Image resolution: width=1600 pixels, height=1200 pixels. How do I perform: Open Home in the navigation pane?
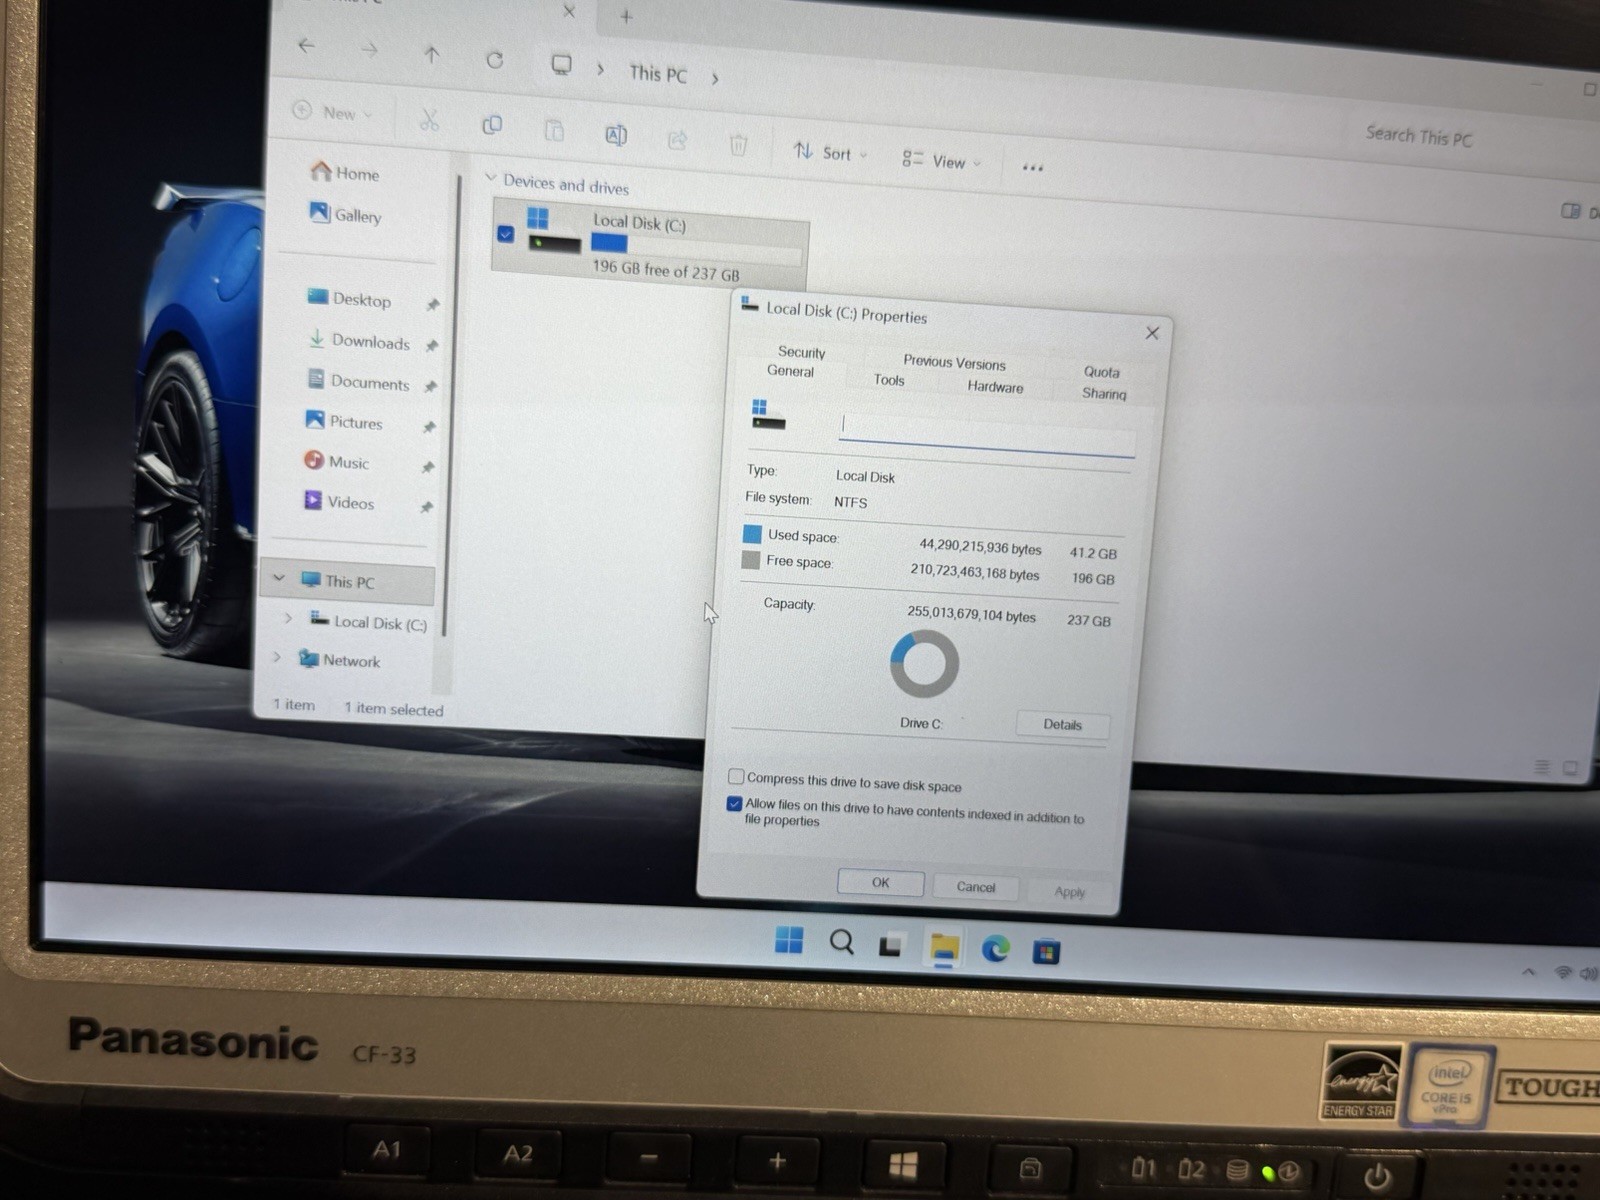[x=345, y=173]
